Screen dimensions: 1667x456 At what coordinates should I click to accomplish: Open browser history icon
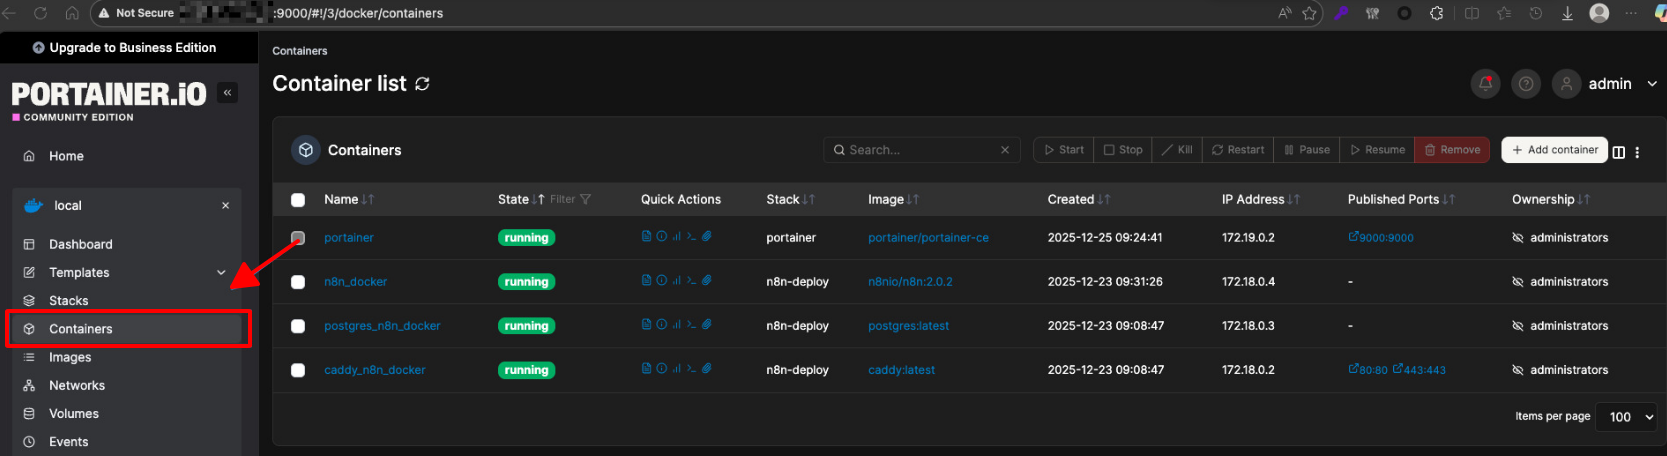[1535, 13]
